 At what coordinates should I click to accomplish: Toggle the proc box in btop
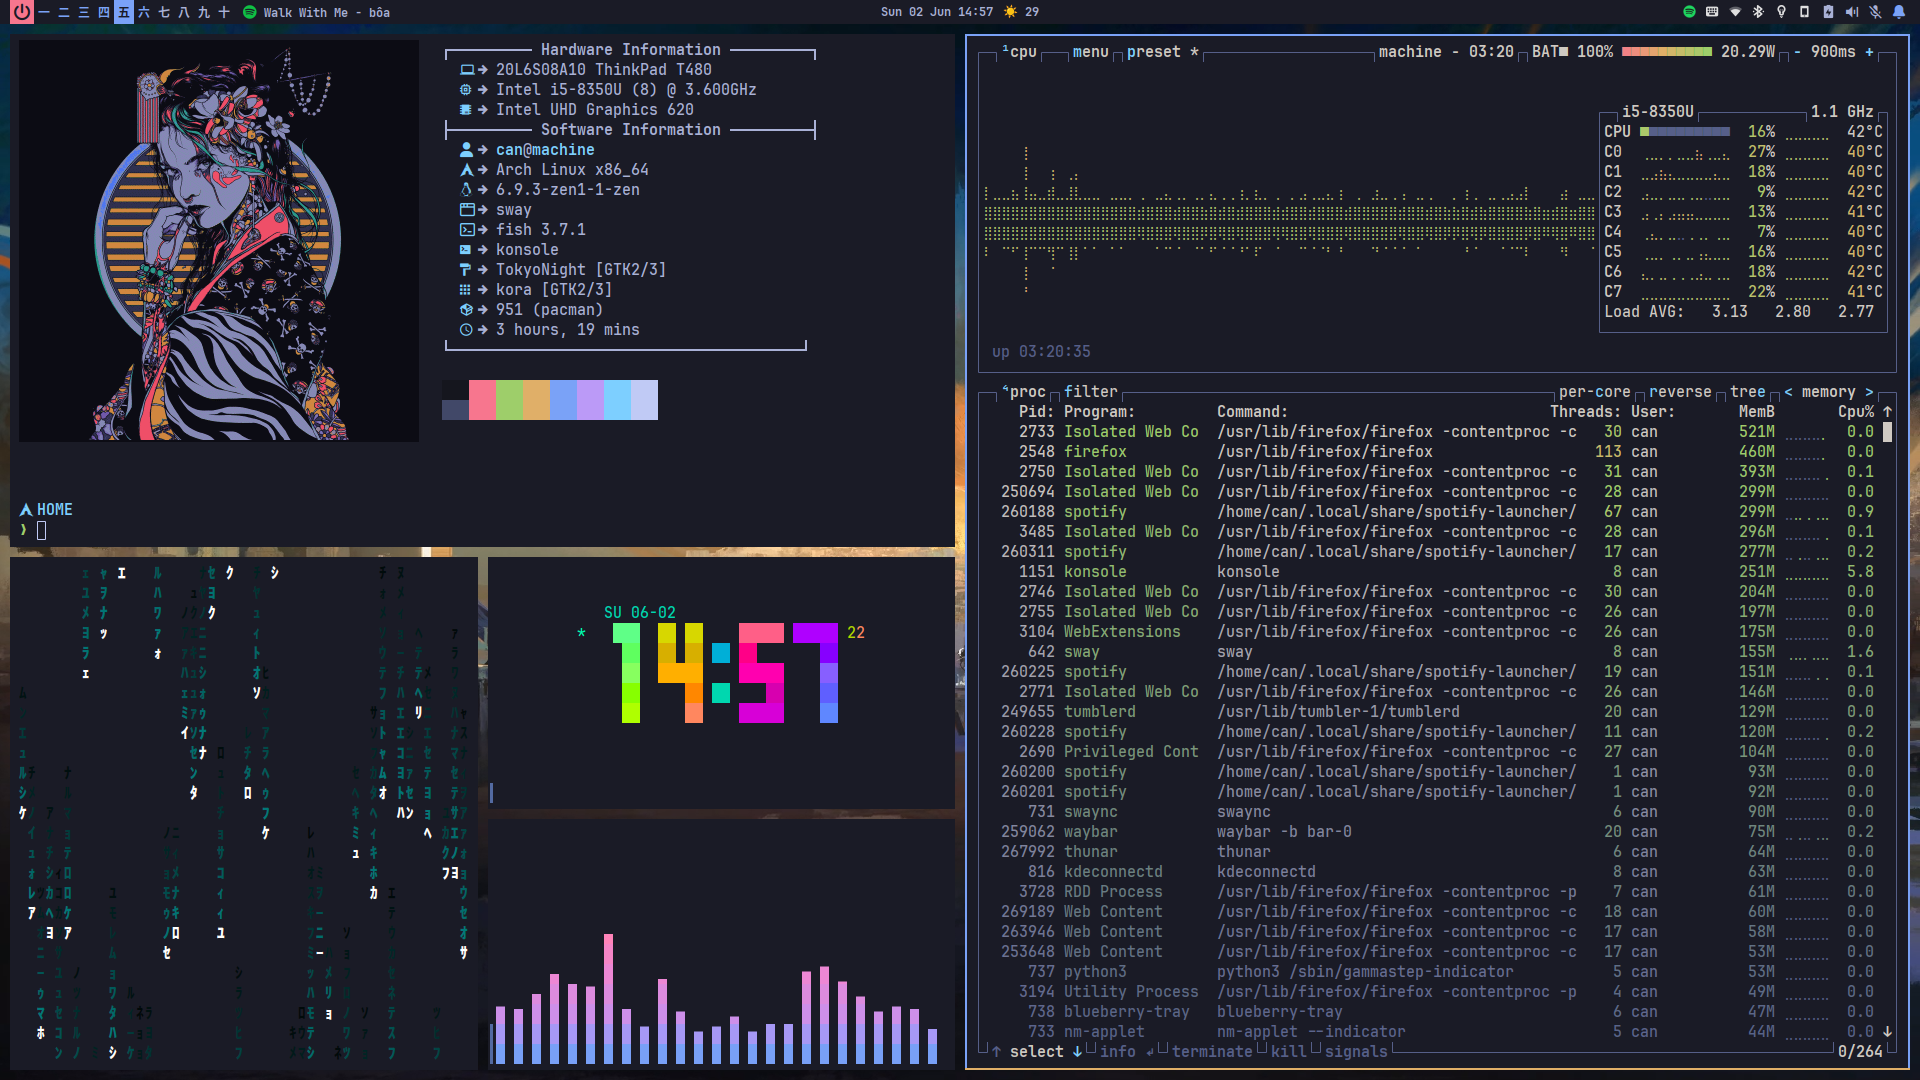point(1024,392)
